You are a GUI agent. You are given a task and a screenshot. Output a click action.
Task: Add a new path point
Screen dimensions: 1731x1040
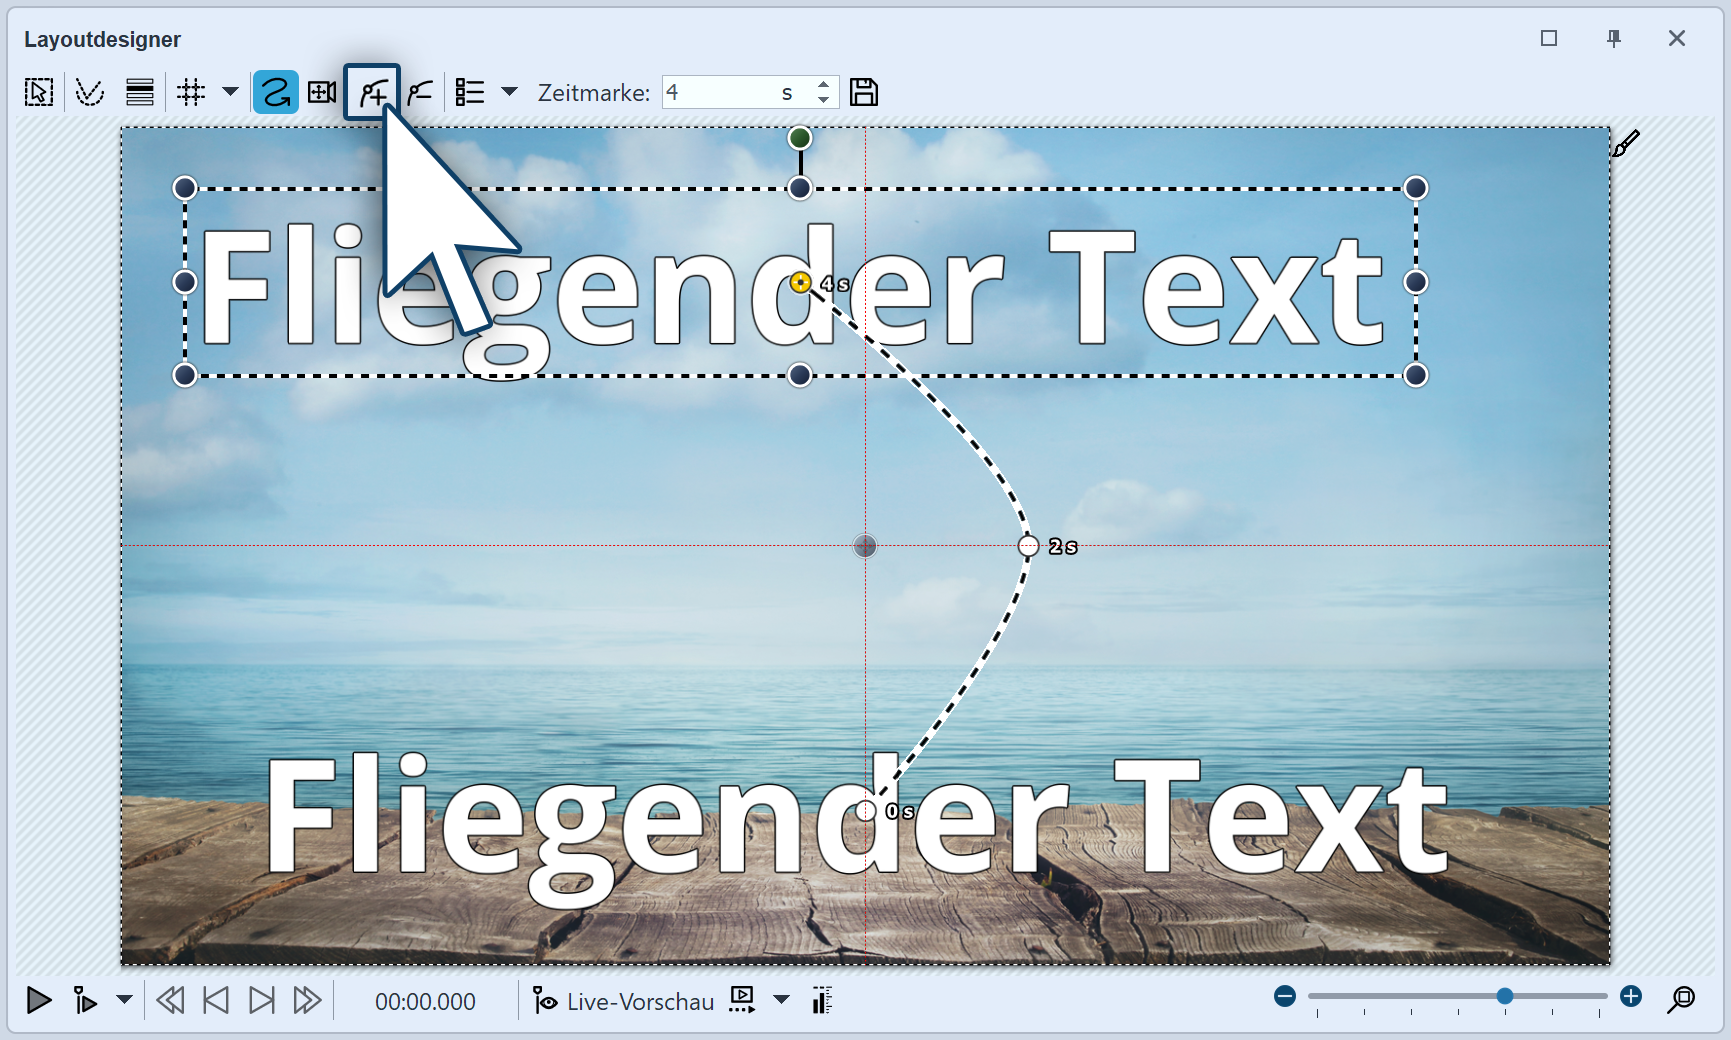coord(371,91)
